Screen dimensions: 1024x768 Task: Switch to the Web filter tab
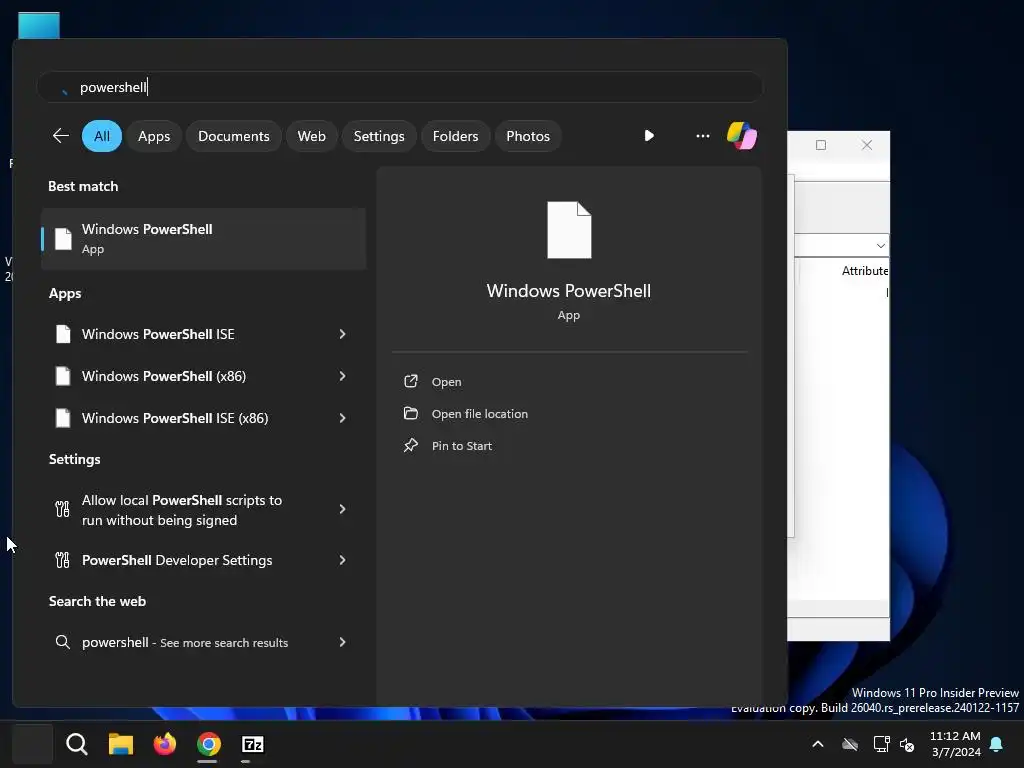tap(312, 136)
